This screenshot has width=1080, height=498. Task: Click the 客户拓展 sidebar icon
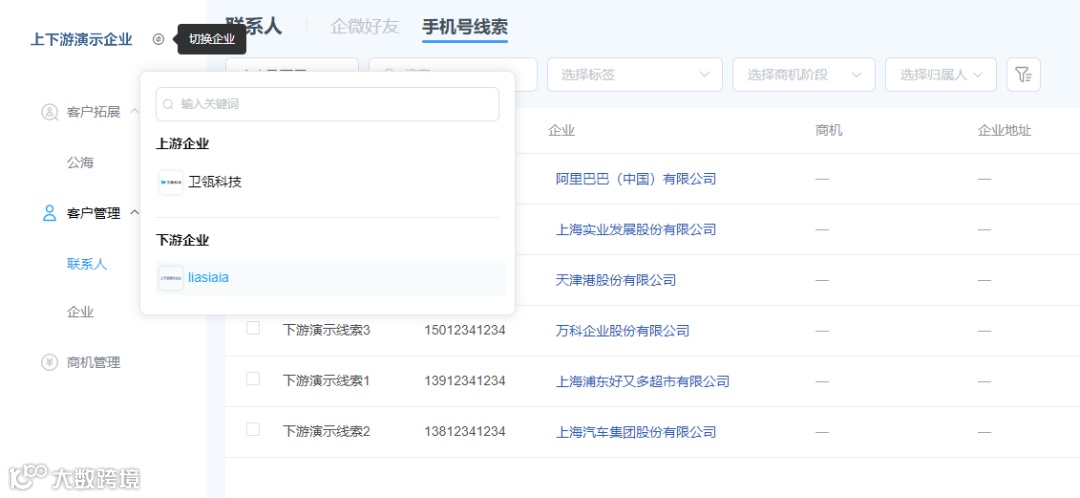click(50, 112)
